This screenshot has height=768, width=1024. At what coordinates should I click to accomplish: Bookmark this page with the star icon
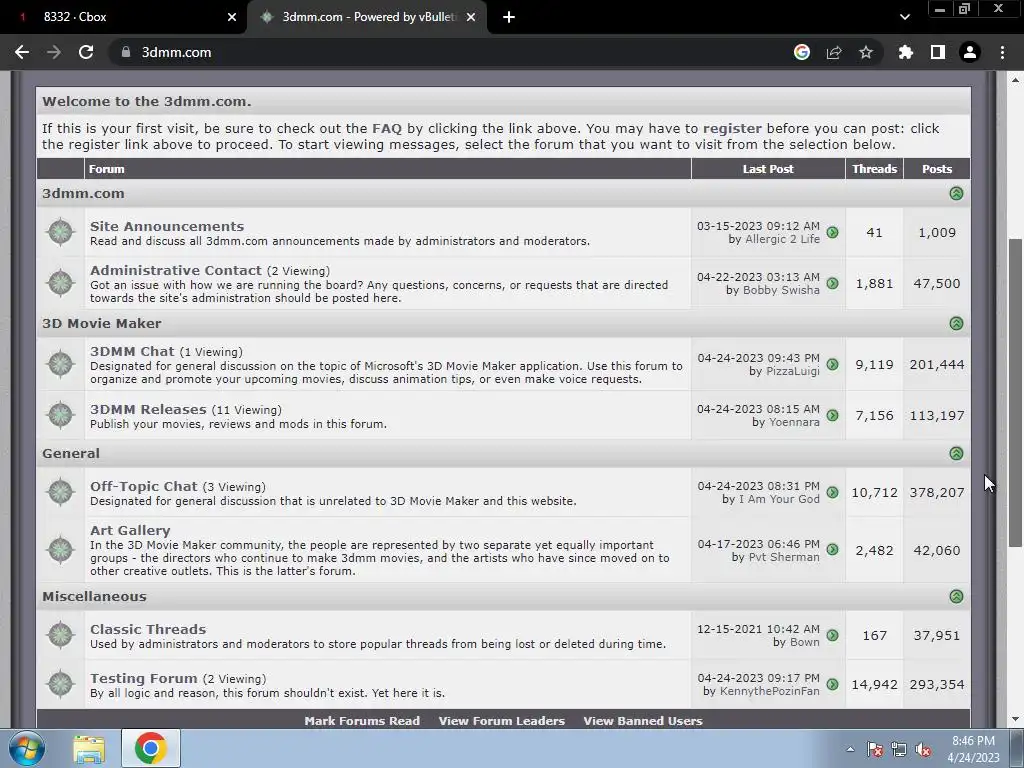pos(866,52)
